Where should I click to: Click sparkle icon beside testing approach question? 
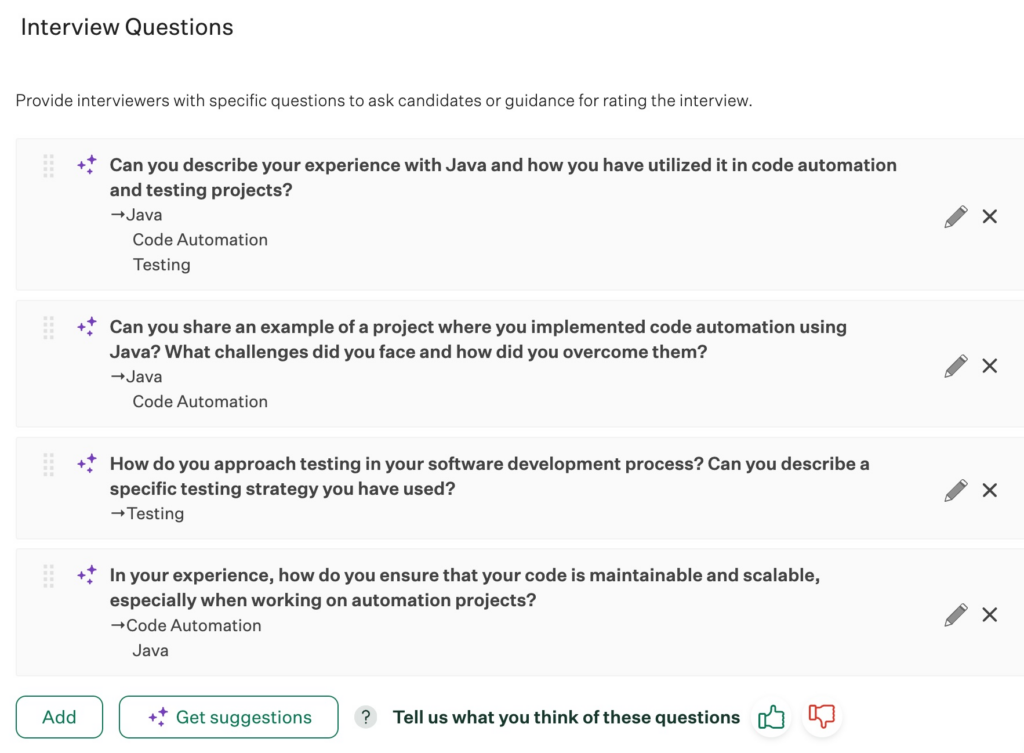coord(87,464)
